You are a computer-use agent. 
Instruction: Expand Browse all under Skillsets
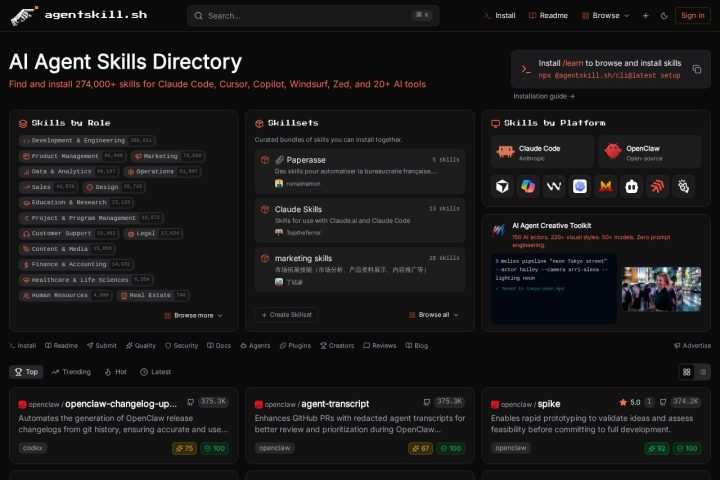tap(433, 315)
